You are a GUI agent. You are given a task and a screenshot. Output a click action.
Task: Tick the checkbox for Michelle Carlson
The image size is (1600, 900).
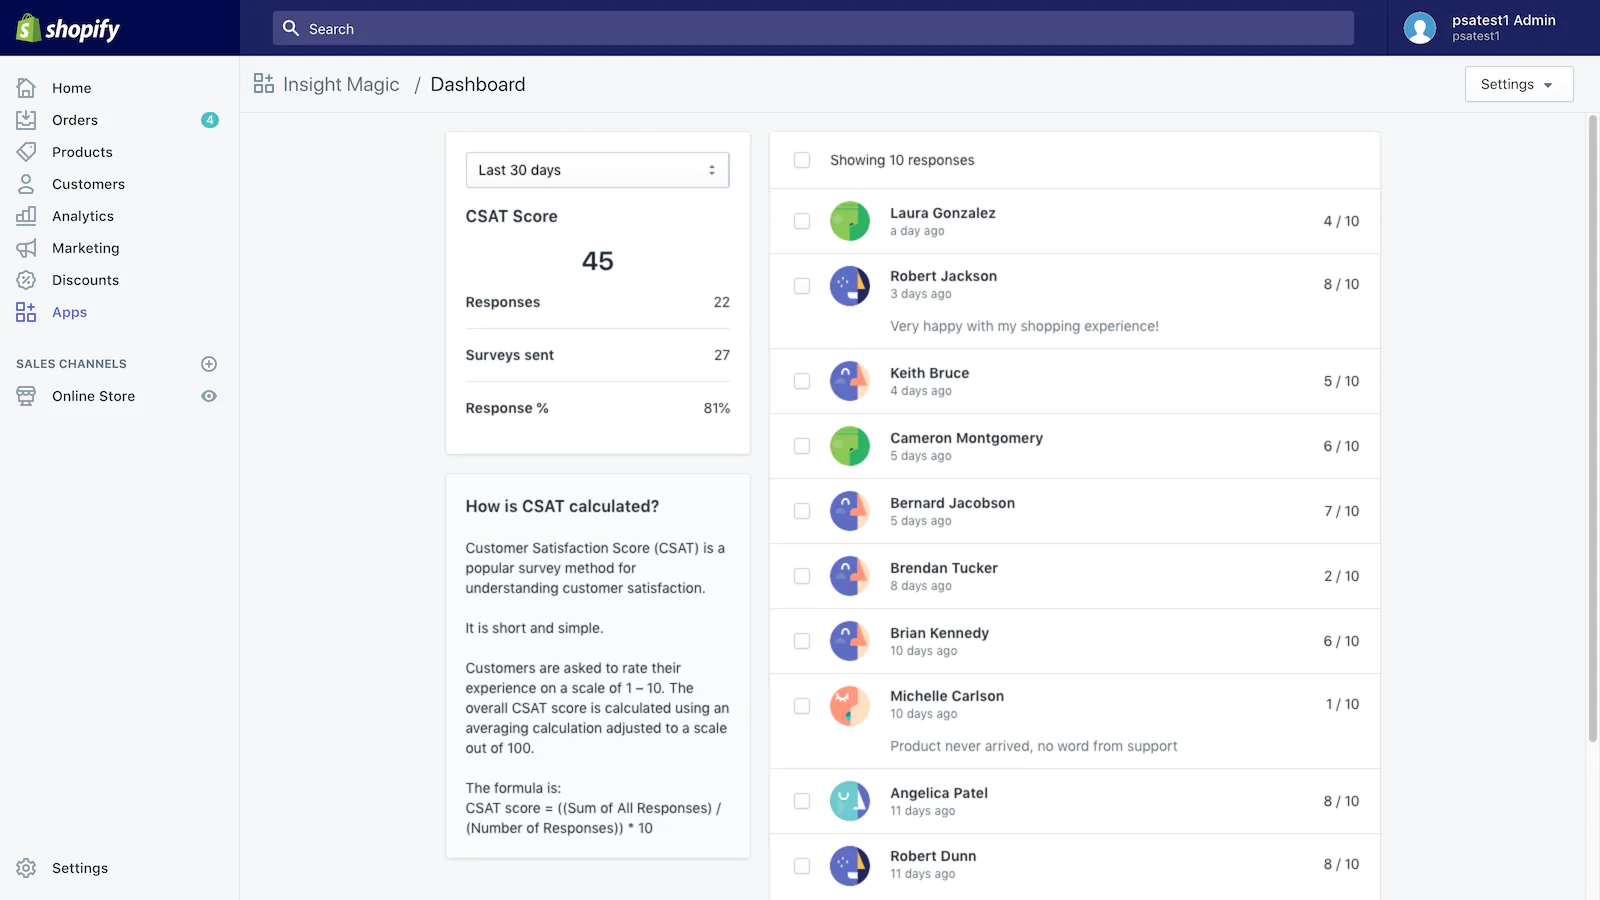[802, 706]
